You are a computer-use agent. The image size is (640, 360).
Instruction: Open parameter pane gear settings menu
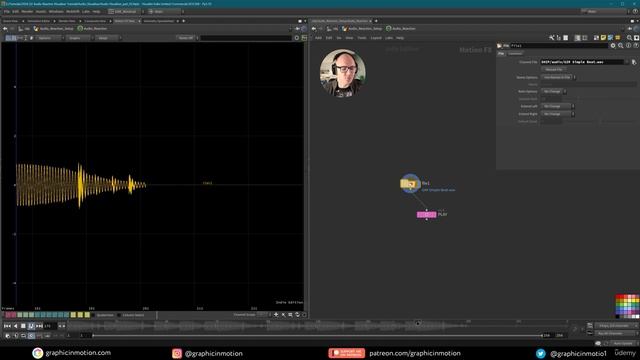click(x=613, y=46)
